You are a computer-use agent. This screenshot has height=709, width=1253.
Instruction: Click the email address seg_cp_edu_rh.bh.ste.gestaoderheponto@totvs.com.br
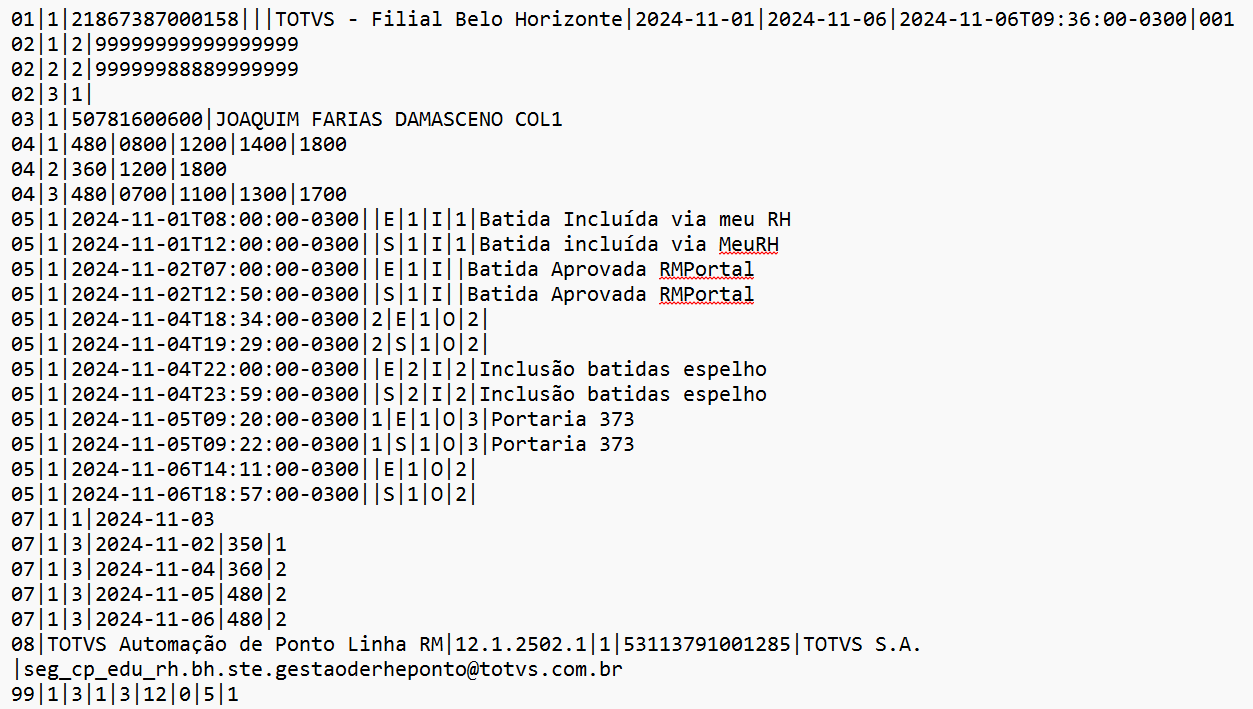323,669
